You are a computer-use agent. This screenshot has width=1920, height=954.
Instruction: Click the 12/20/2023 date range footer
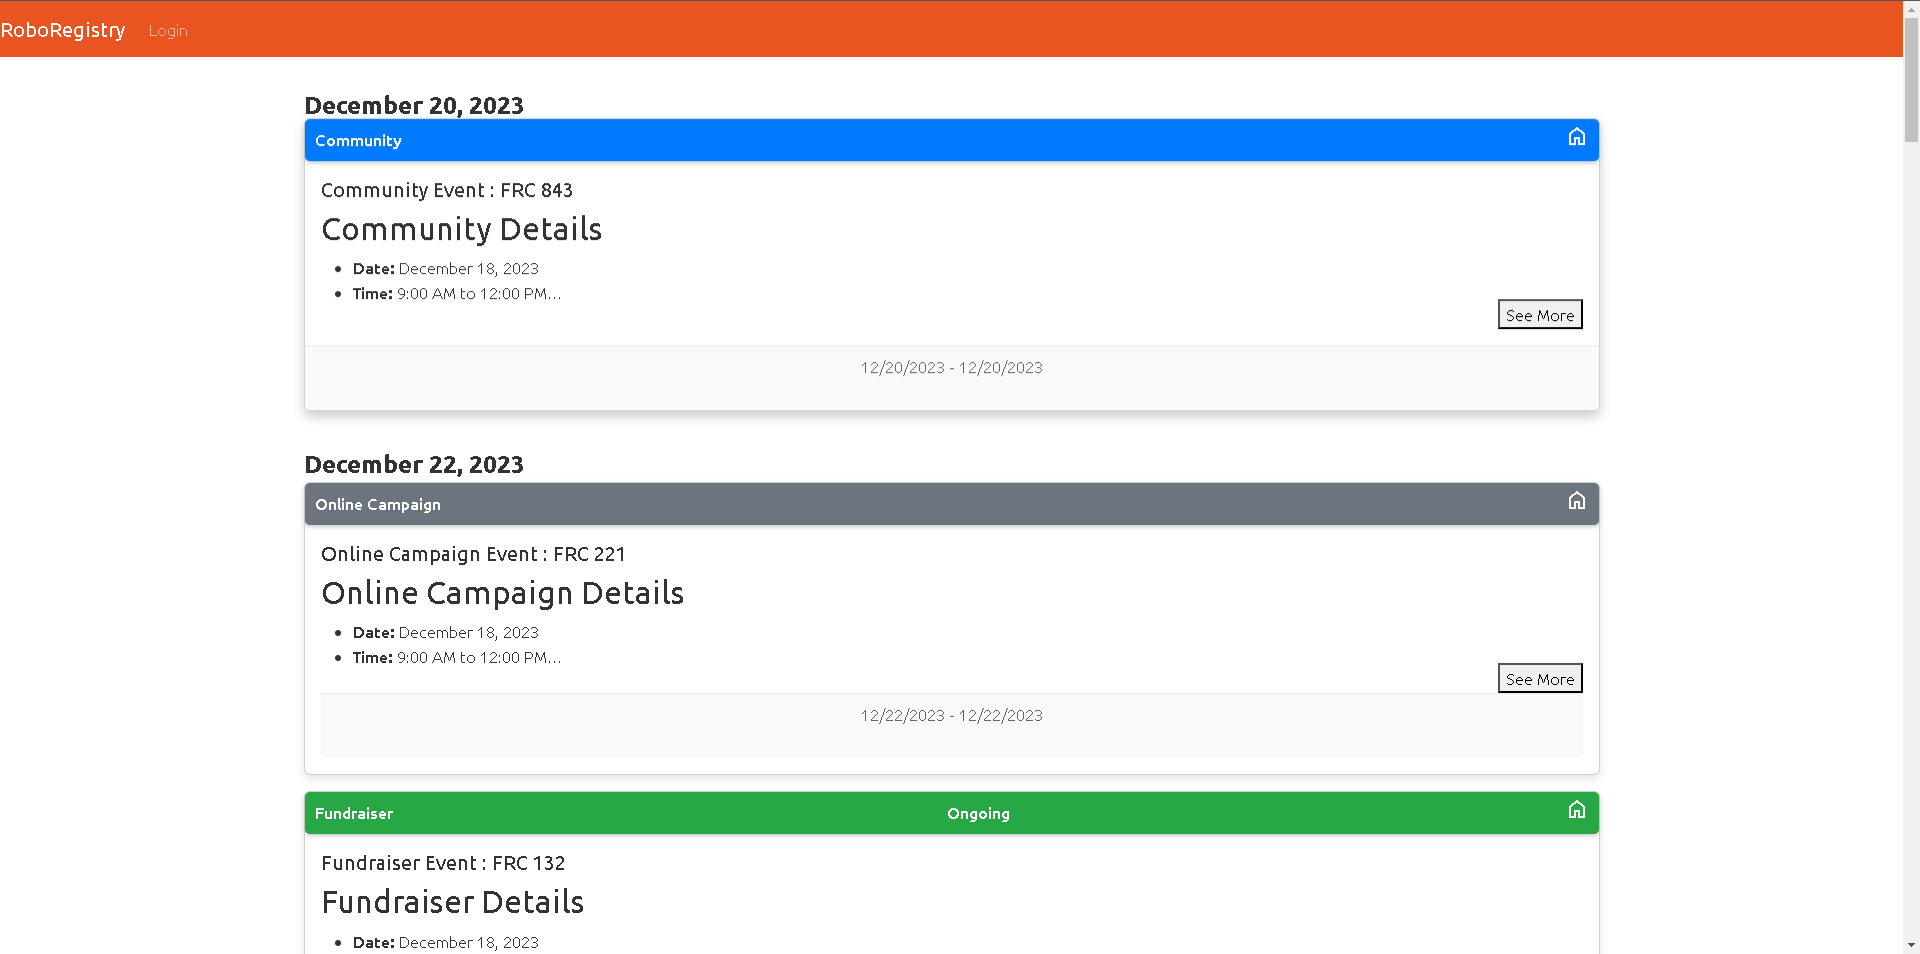pos(952,368)
